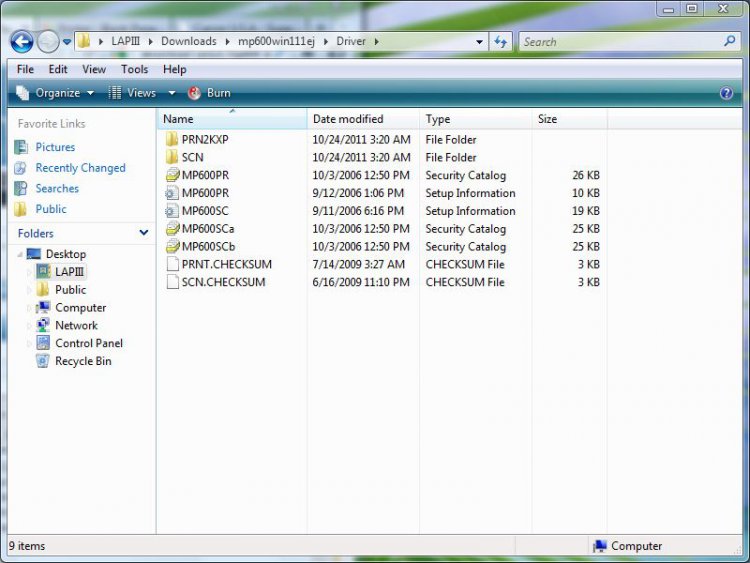The image size is (750, 563).
Task: Select the SCN folder icon
Action: (172, 157)
